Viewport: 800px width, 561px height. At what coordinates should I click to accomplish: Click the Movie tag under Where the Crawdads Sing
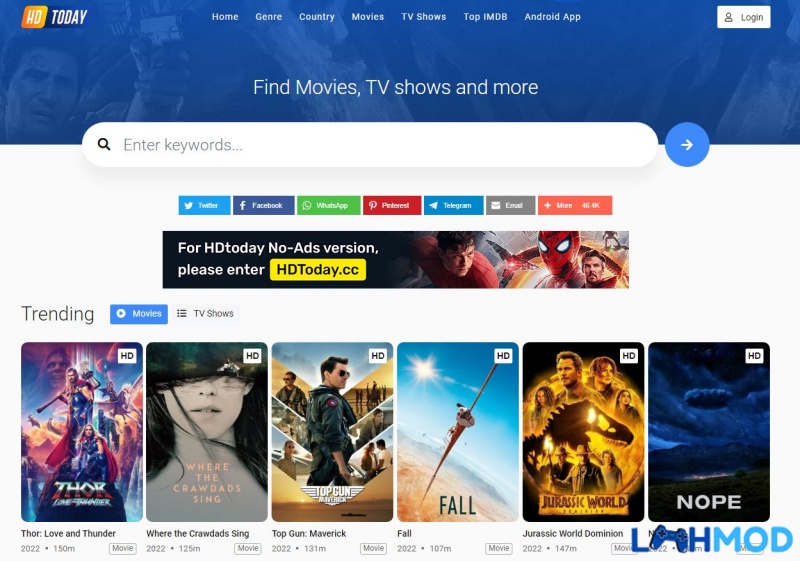point(248,548)
